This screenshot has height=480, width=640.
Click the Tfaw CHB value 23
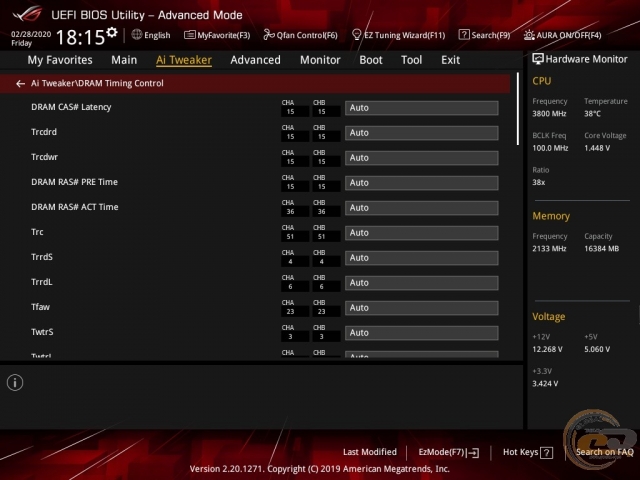click(x=322, y=312)
